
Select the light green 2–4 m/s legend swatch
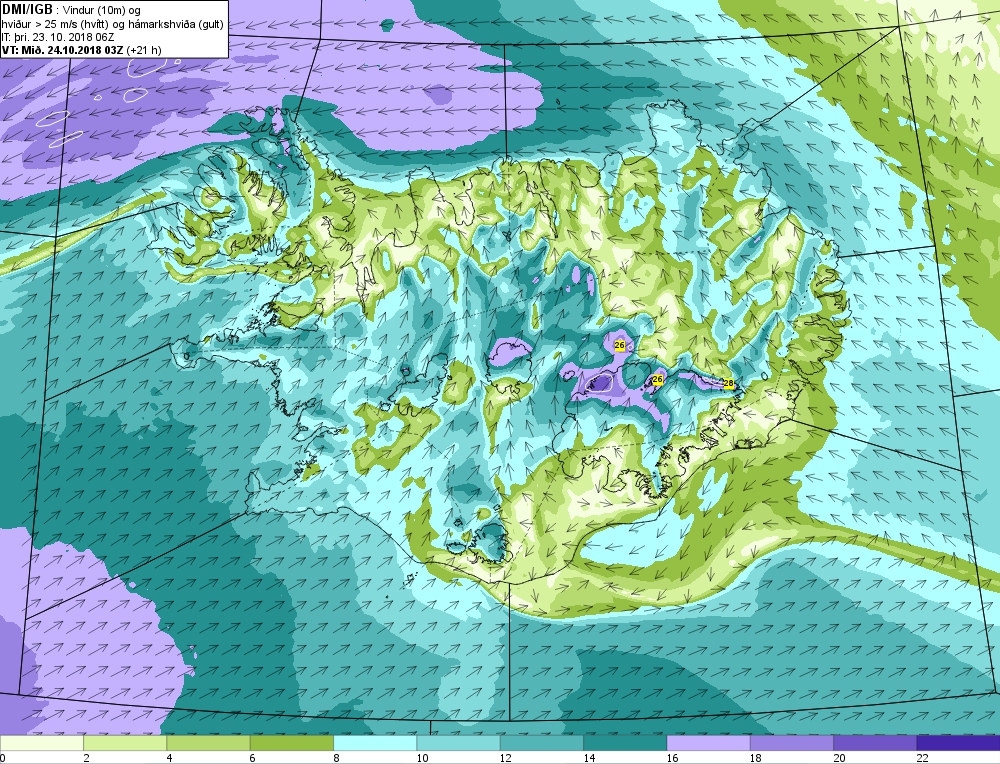click(125, 743)
